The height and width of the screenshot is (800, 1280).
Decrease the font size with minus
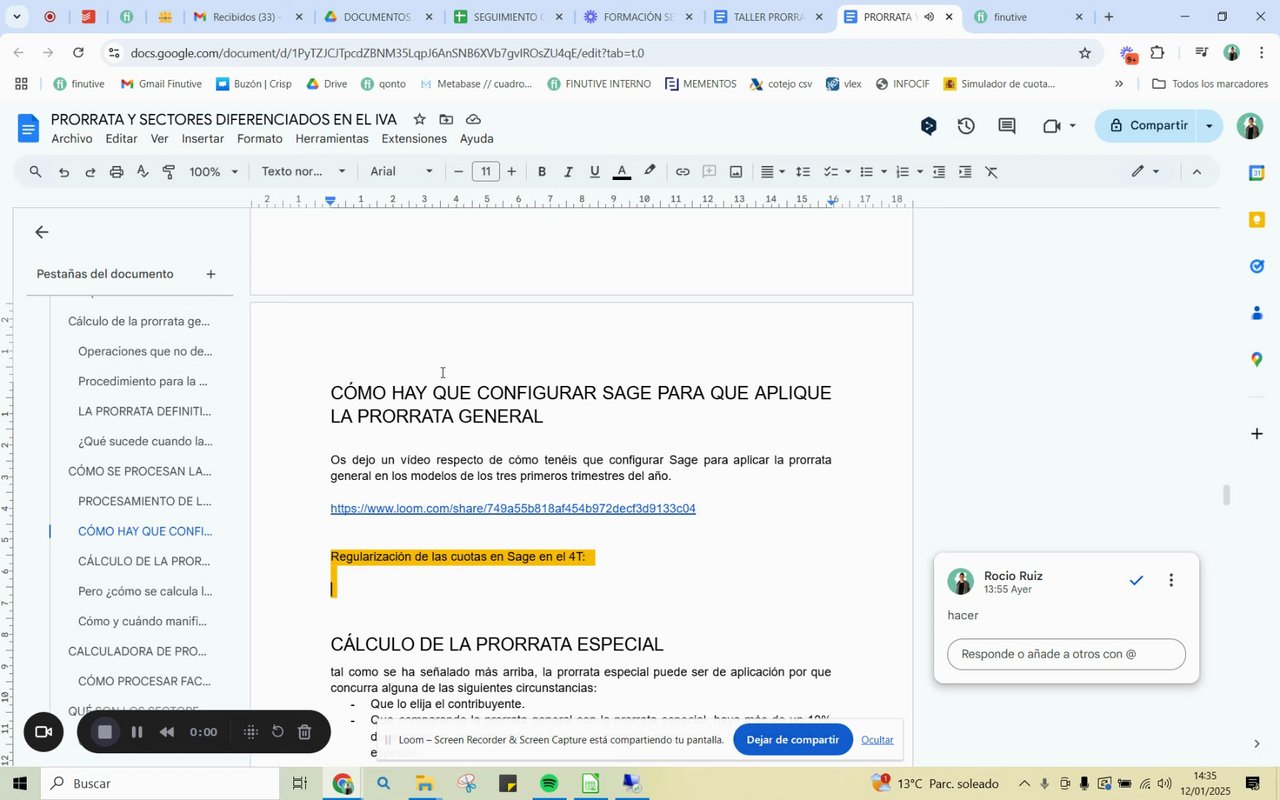pos(459,172)
